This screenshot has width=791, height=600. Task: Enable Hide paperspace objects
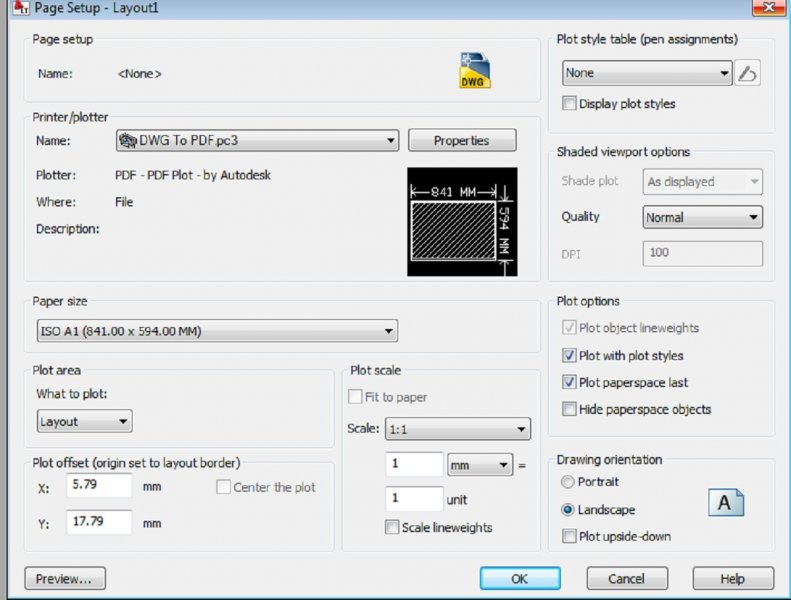coord(569,409)
